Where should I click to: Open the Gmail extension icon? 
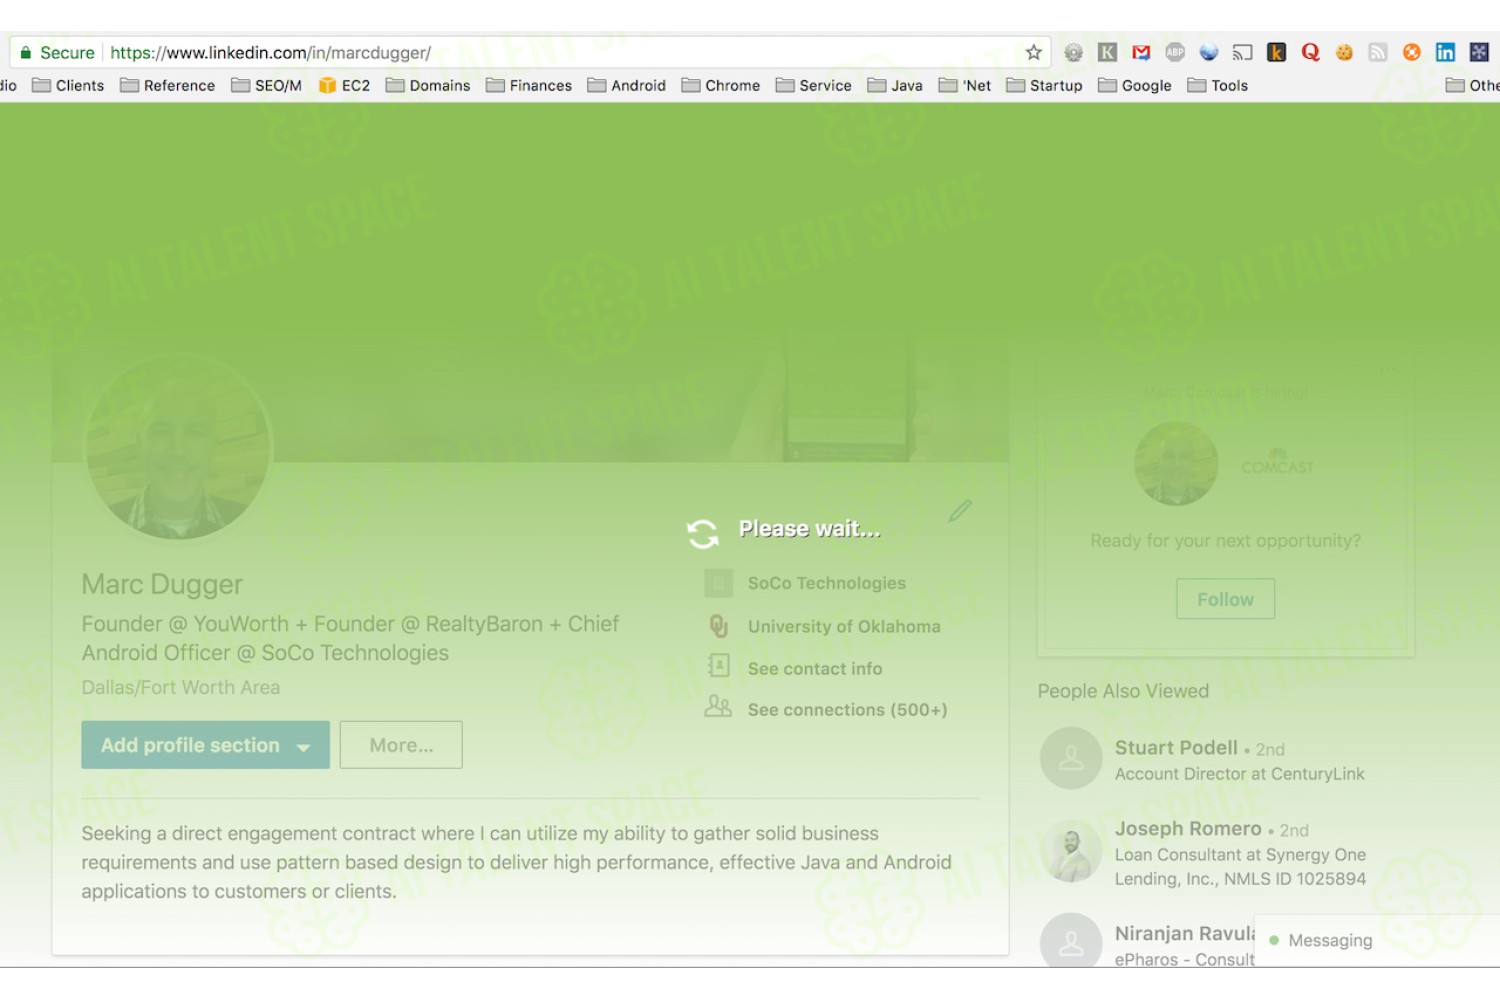pos(1141,52)
